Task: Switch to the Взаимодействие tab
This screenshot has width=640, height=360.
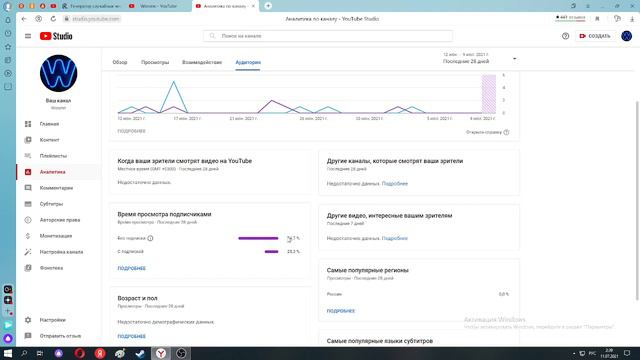Action: pyautogui.click(x=202, y=62)
